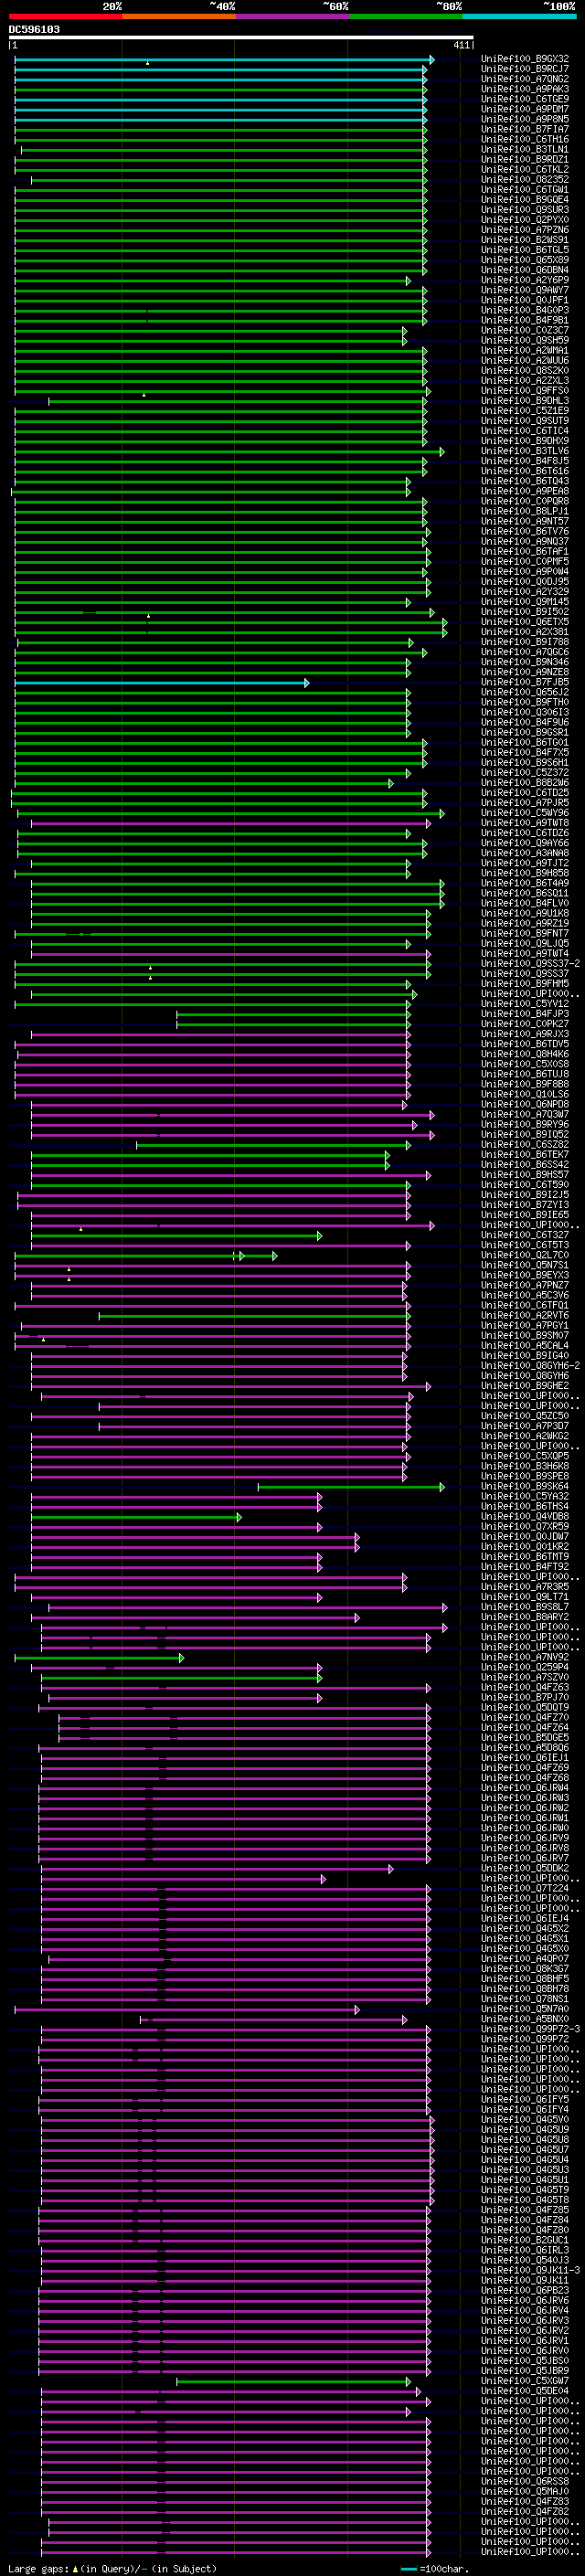Select hit label UniRef100_Q5JBS0
The width and height of the screenshot is (585, 2576).
(x=525, y=2361)
